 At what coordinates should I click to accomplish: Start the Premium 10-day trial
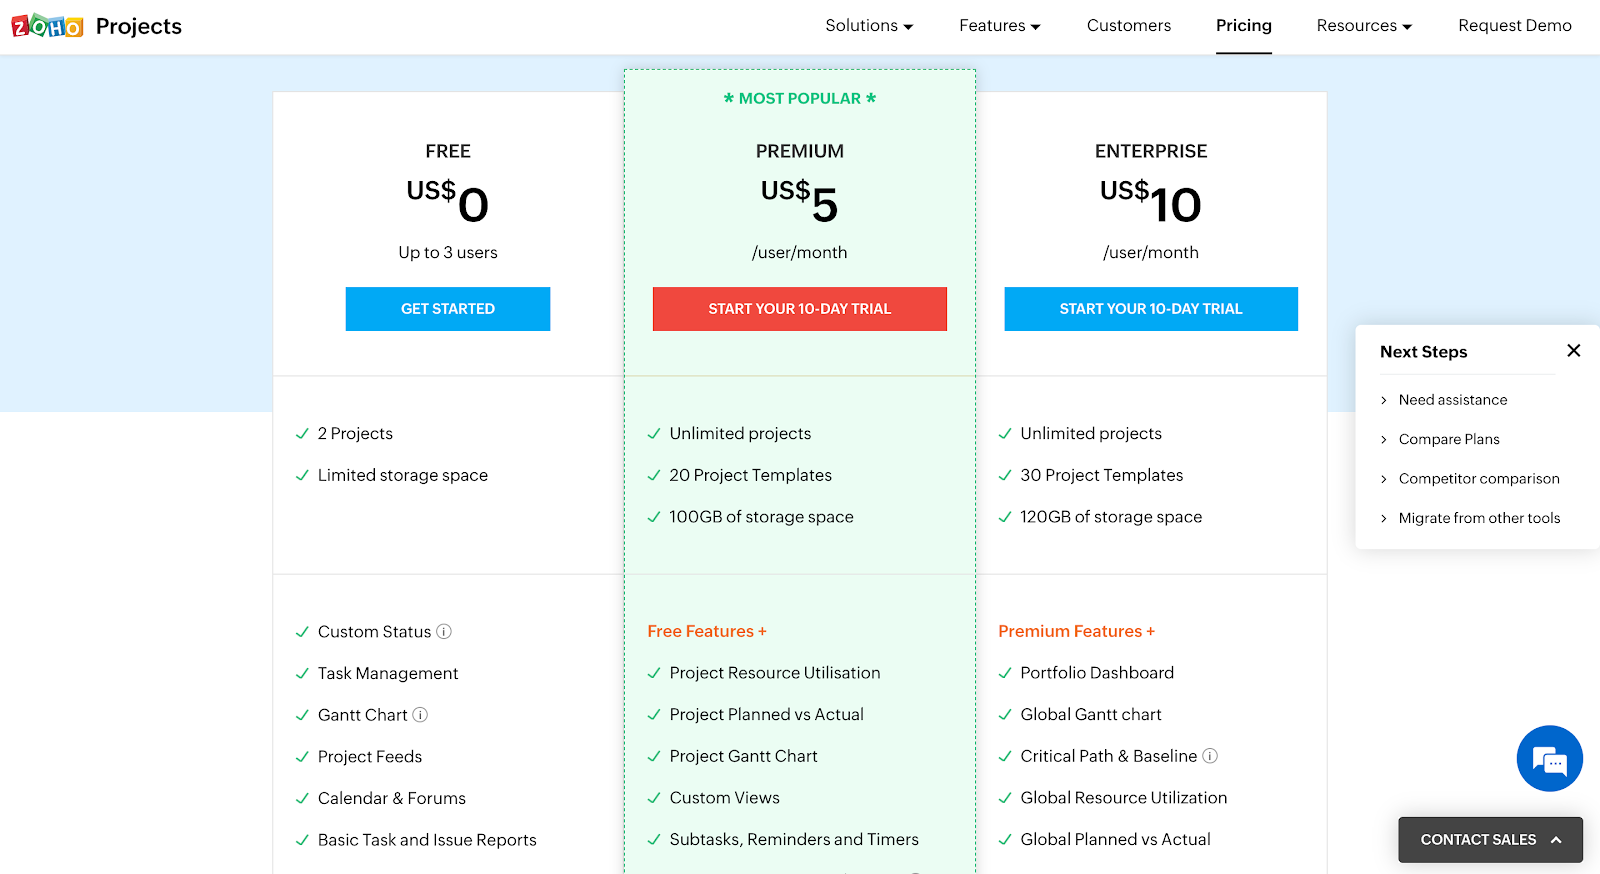click(x=800, y=309)
